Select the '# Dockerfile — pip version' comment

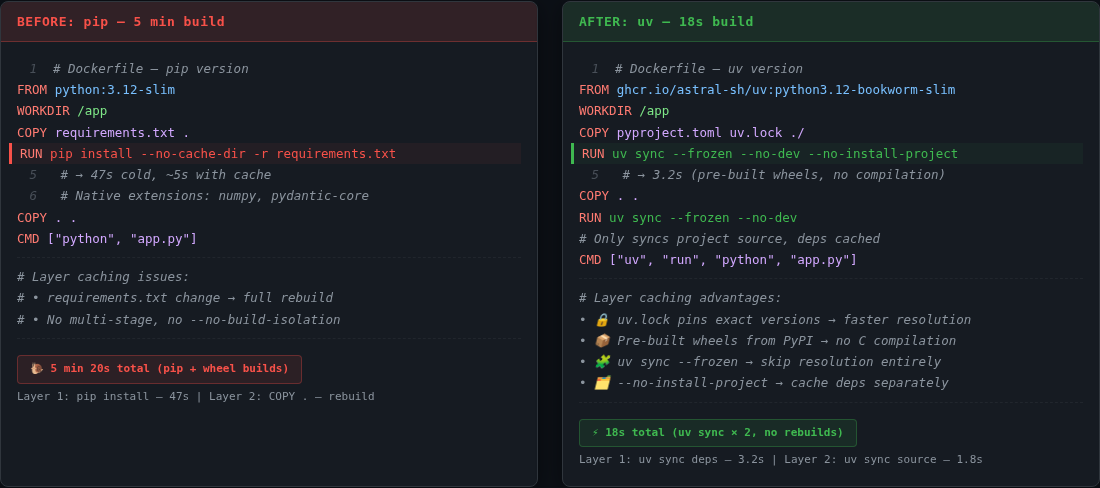click(x=150, y=69)
